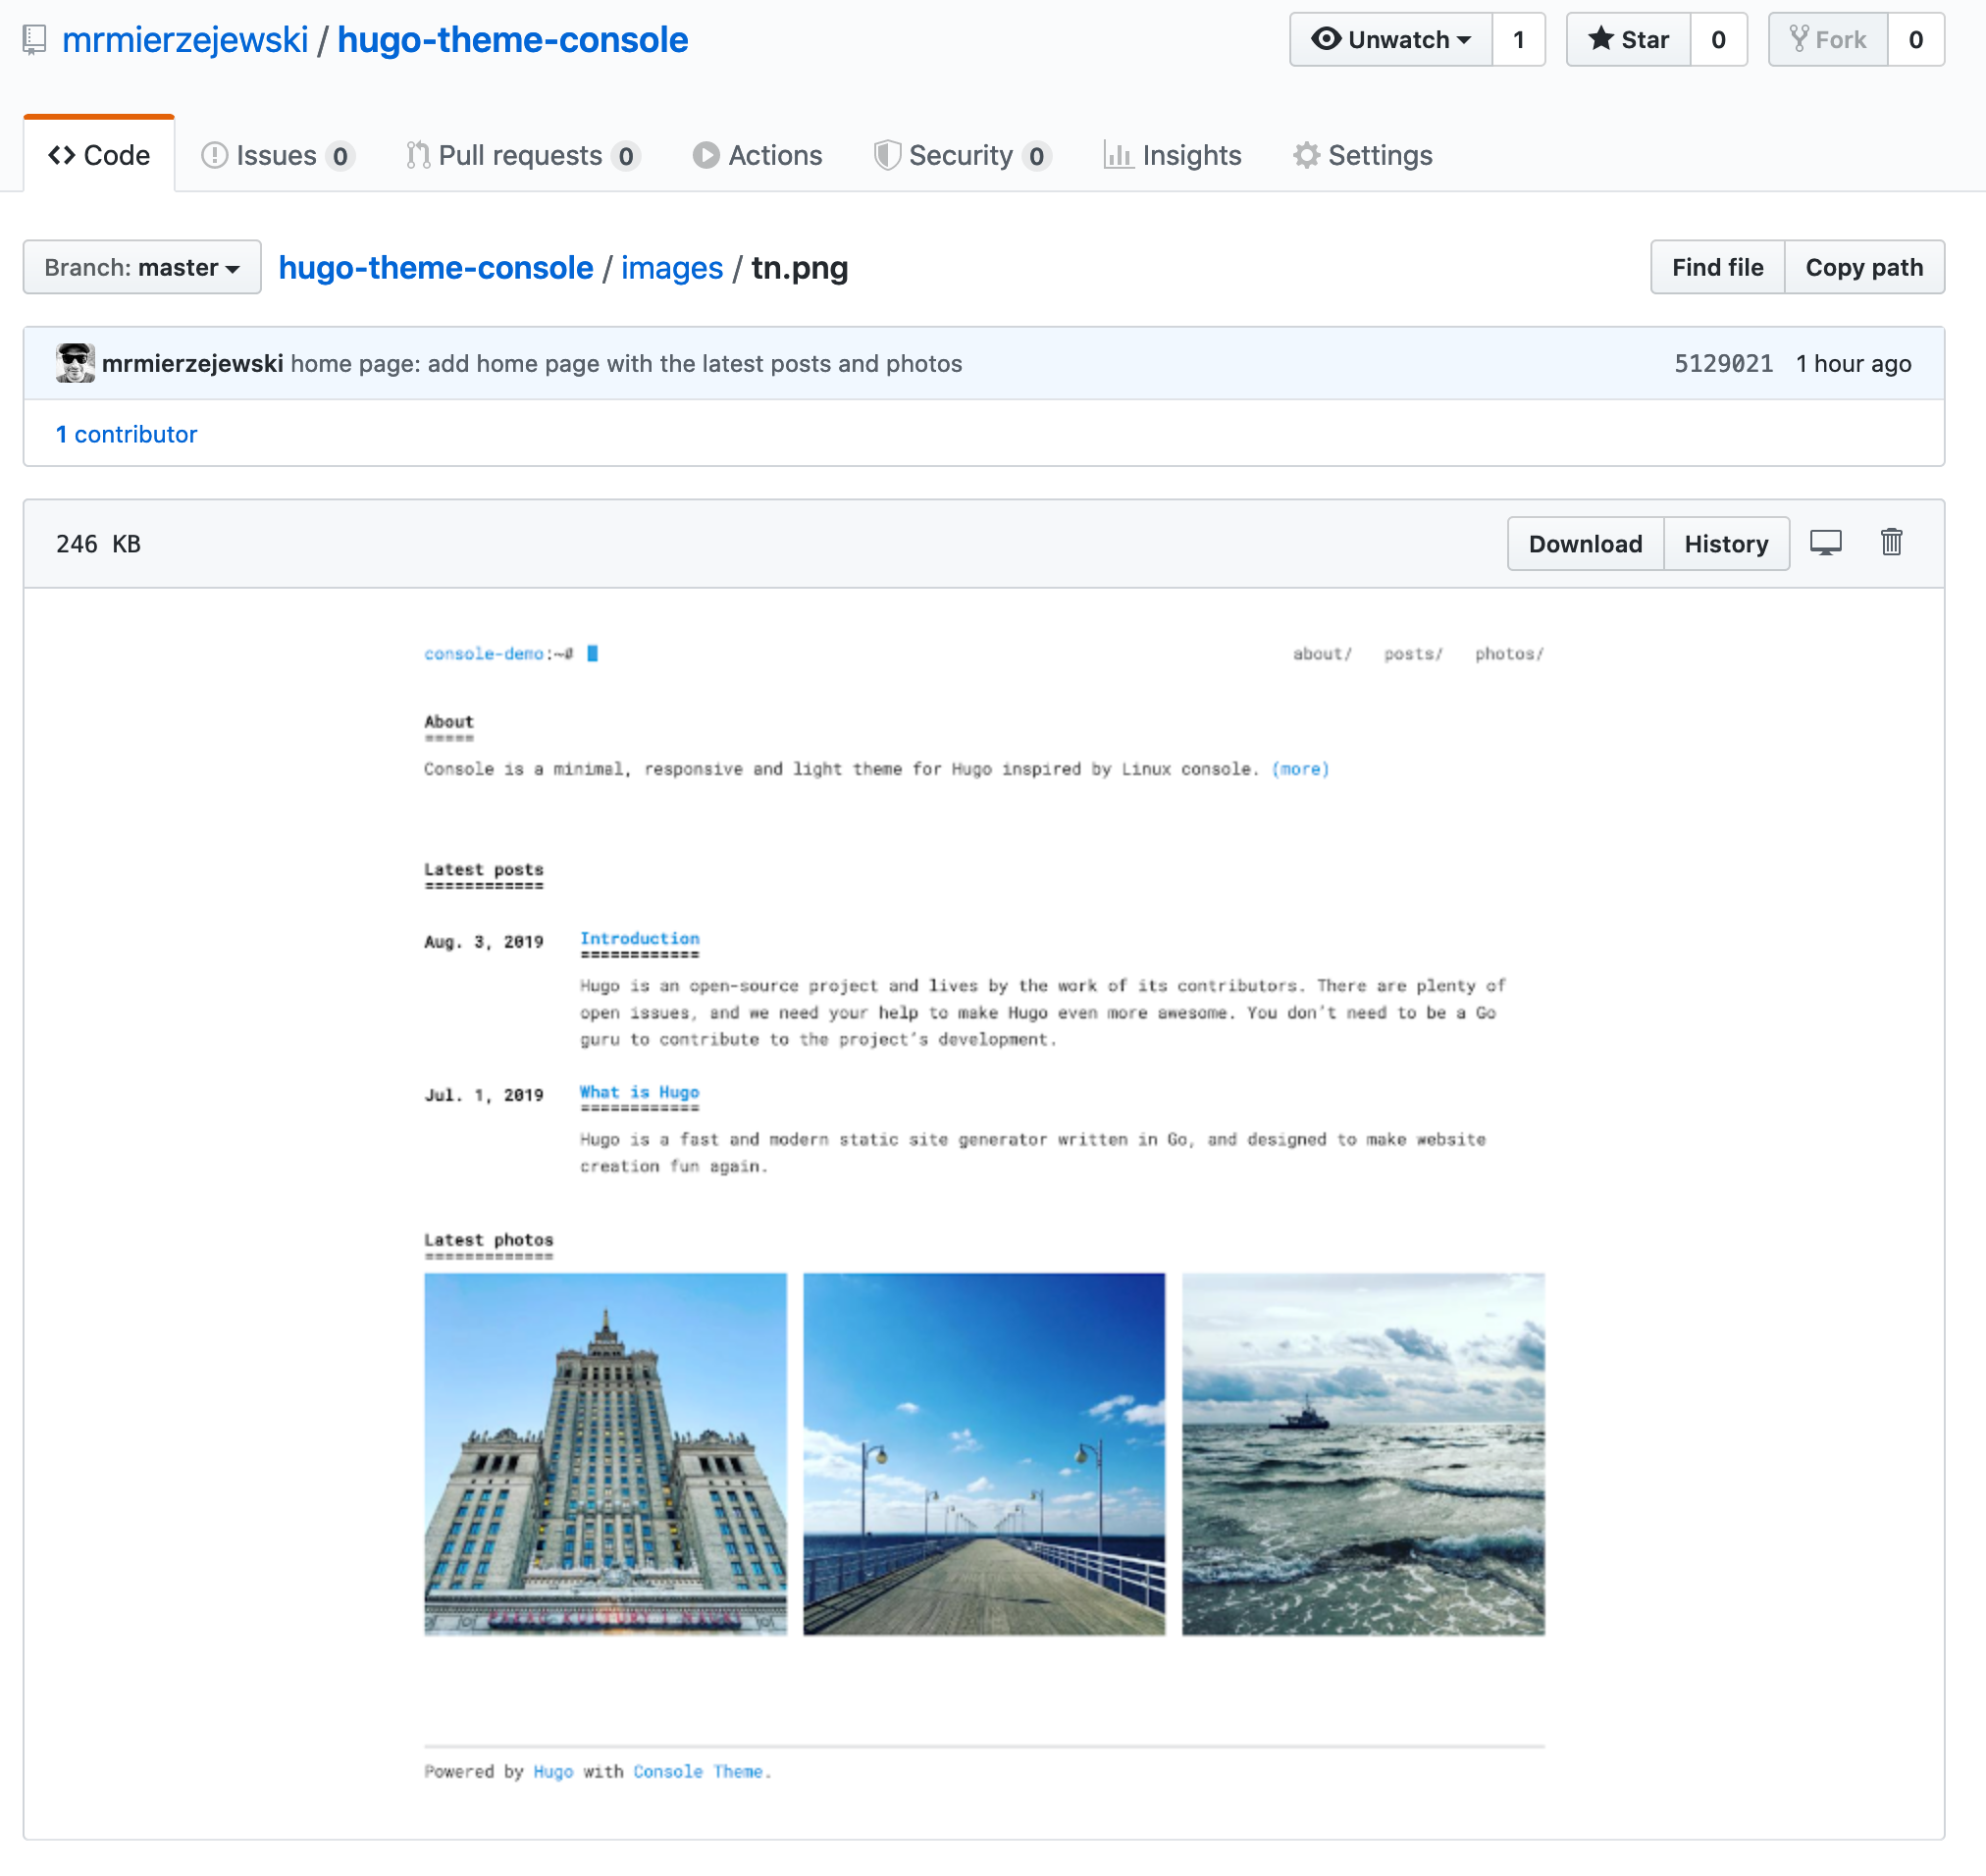
Task: Click the repository book icon
Action: pos(35,38)
